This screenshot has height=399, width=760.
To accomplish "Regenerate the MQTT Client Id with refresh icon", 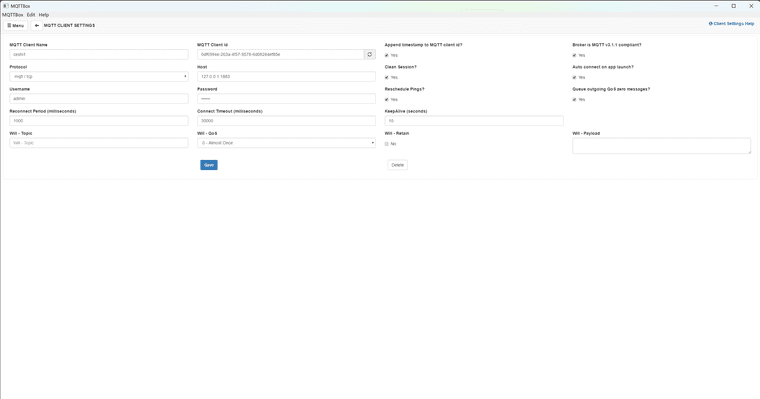I will pos(370,54).
